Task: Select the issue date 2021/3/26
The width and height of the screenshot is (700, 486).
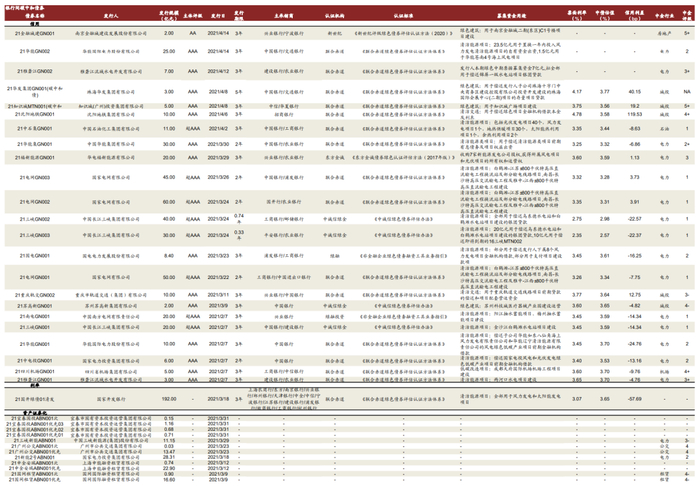Action: 218,177
